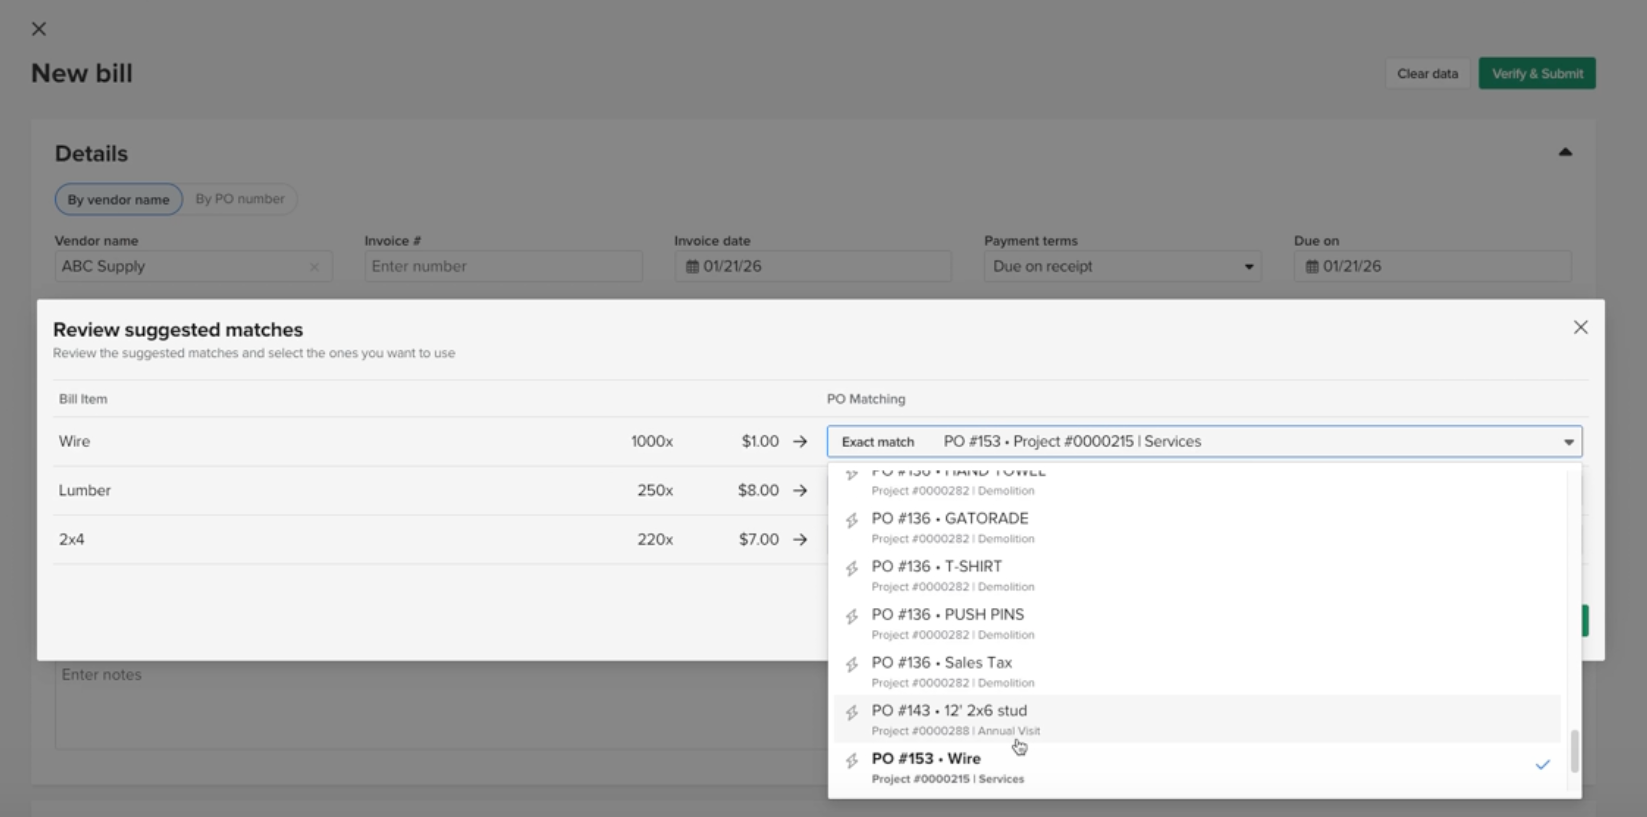1647x817 pixels.
Task: Click the calendar icon in Invoice date field
Action: 692,267
